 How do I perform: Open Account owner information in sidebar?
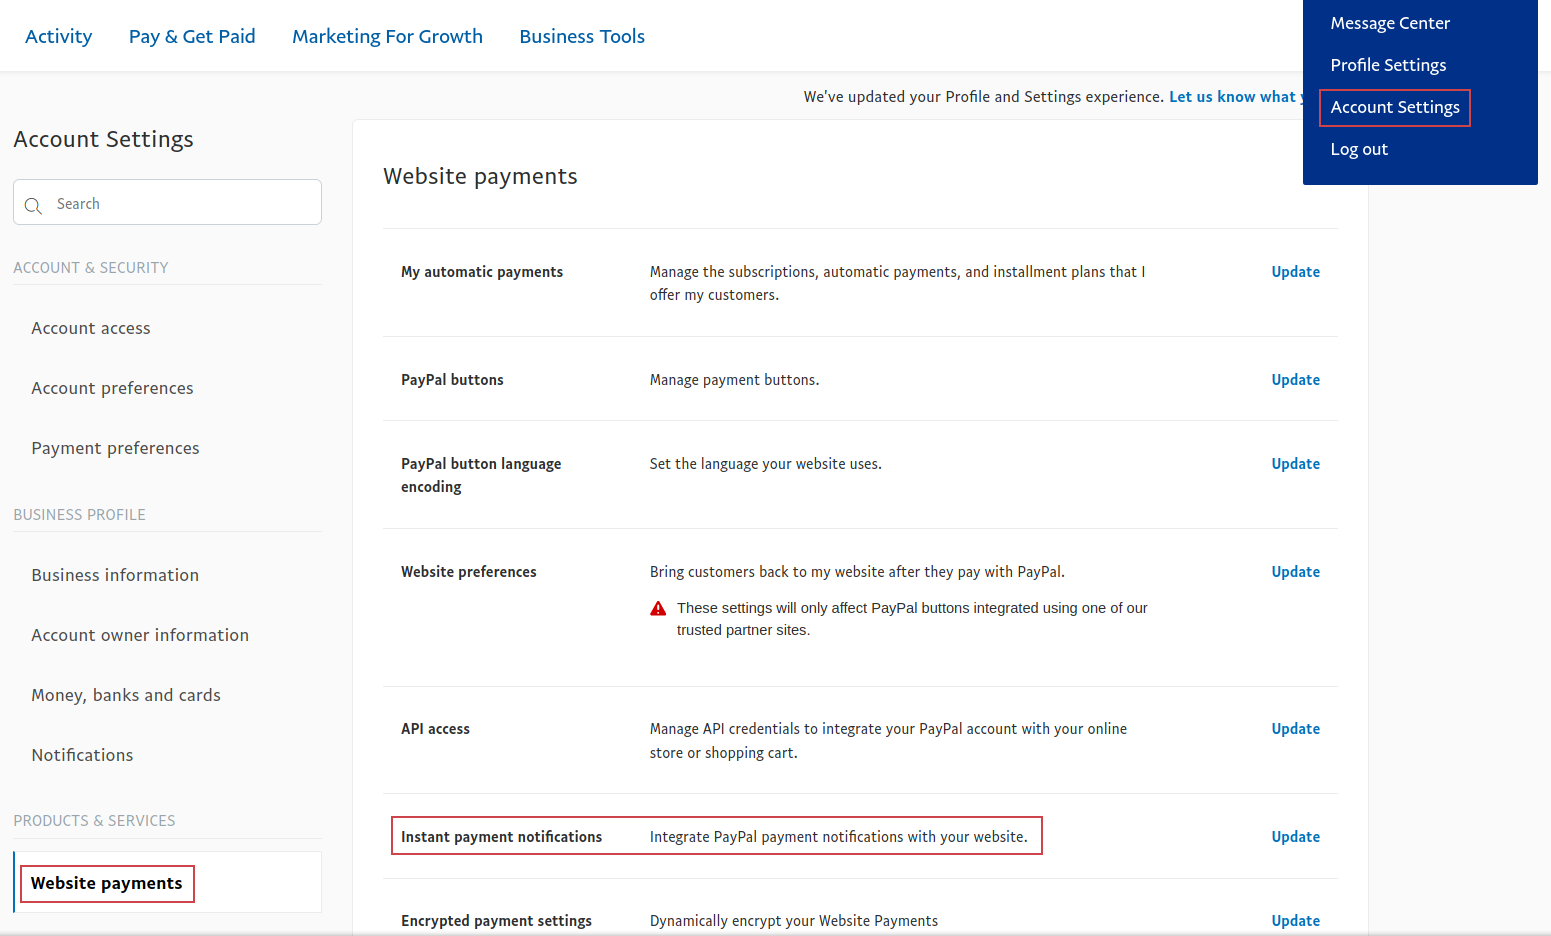pyautogui.click(x=140, y=635)
